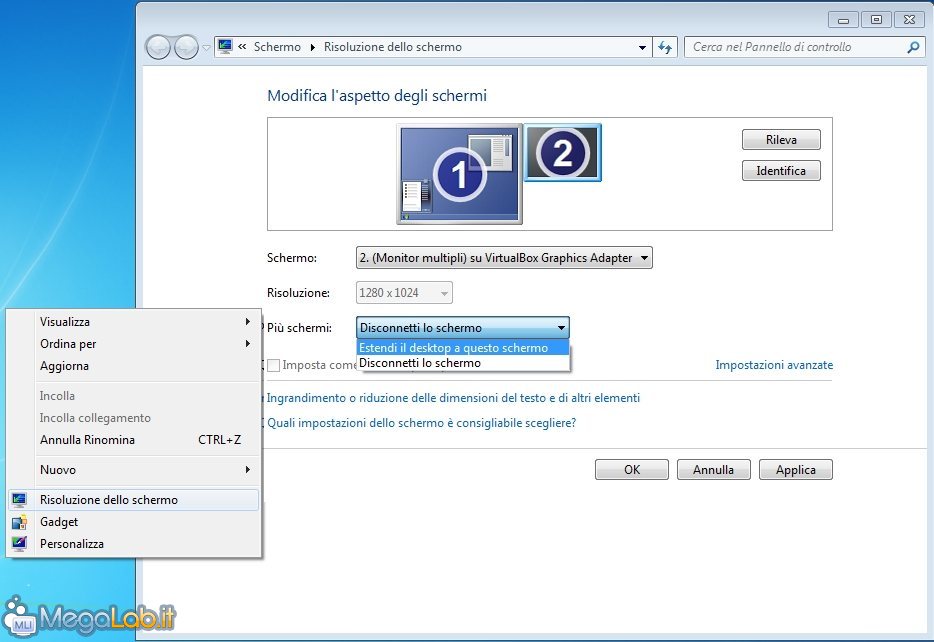The height and width of the screenshot is (642, 934).
Task: Choose 'Estendi il desktop a questo schermo'
Action: pyautogui.click(x=463, y=348)
